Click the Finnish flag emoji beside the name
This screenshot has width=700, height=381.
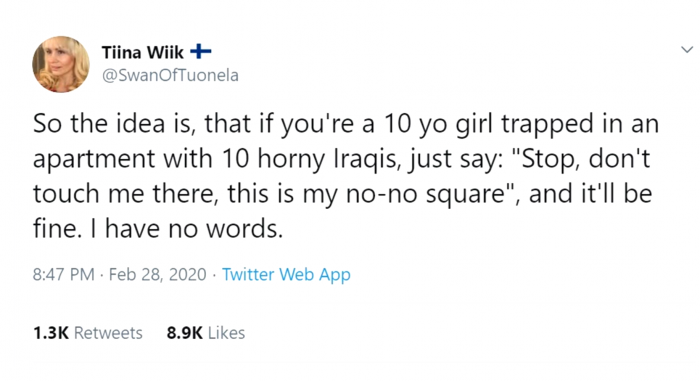[x=200, y=52]
